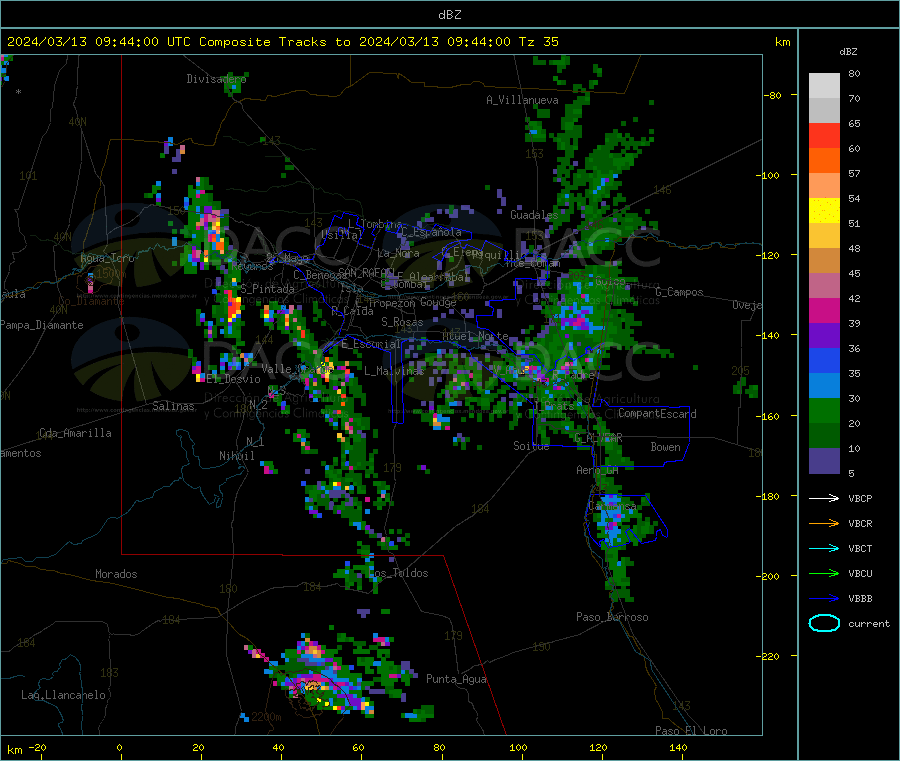Image resolution: width=900 pixels, height=761 pixels.
Task: Click the CompantEscard place label
Action: [657, 414]
